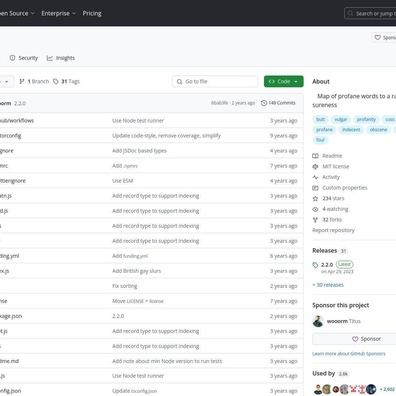Image resolution: width=396 pixels, height=396 pixels.
Task: Open the green Code dropdown
Action: coord(284,81)
